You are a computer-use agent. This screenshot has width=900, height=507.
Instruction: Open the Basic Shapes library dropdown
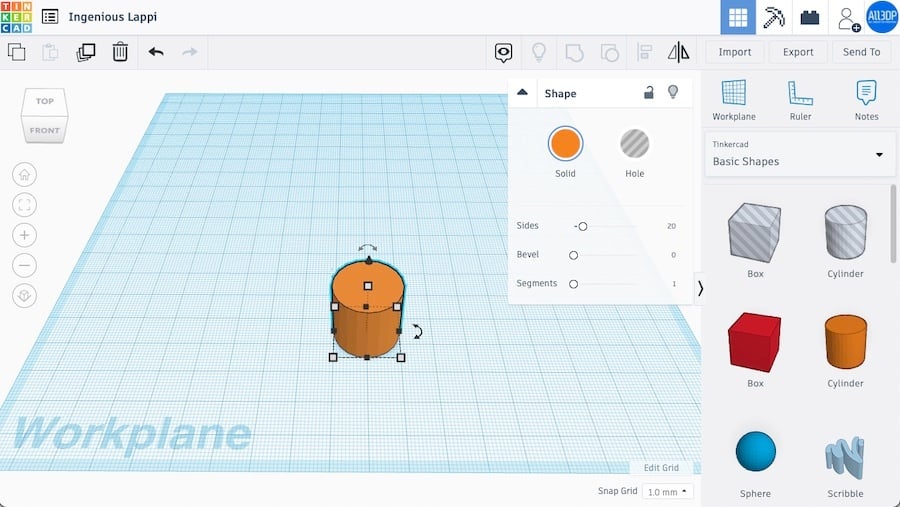(797, 154)
